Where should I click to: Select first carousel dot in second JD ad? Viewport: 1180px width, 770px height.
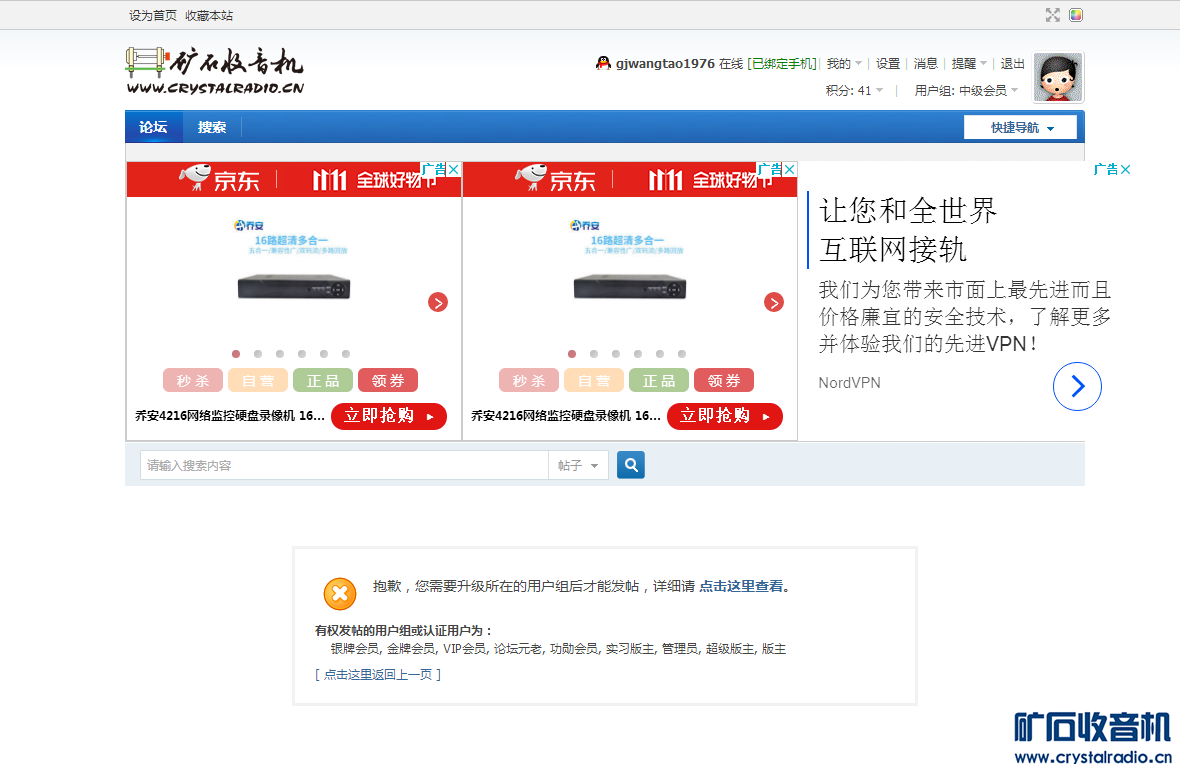click(572, 354)
